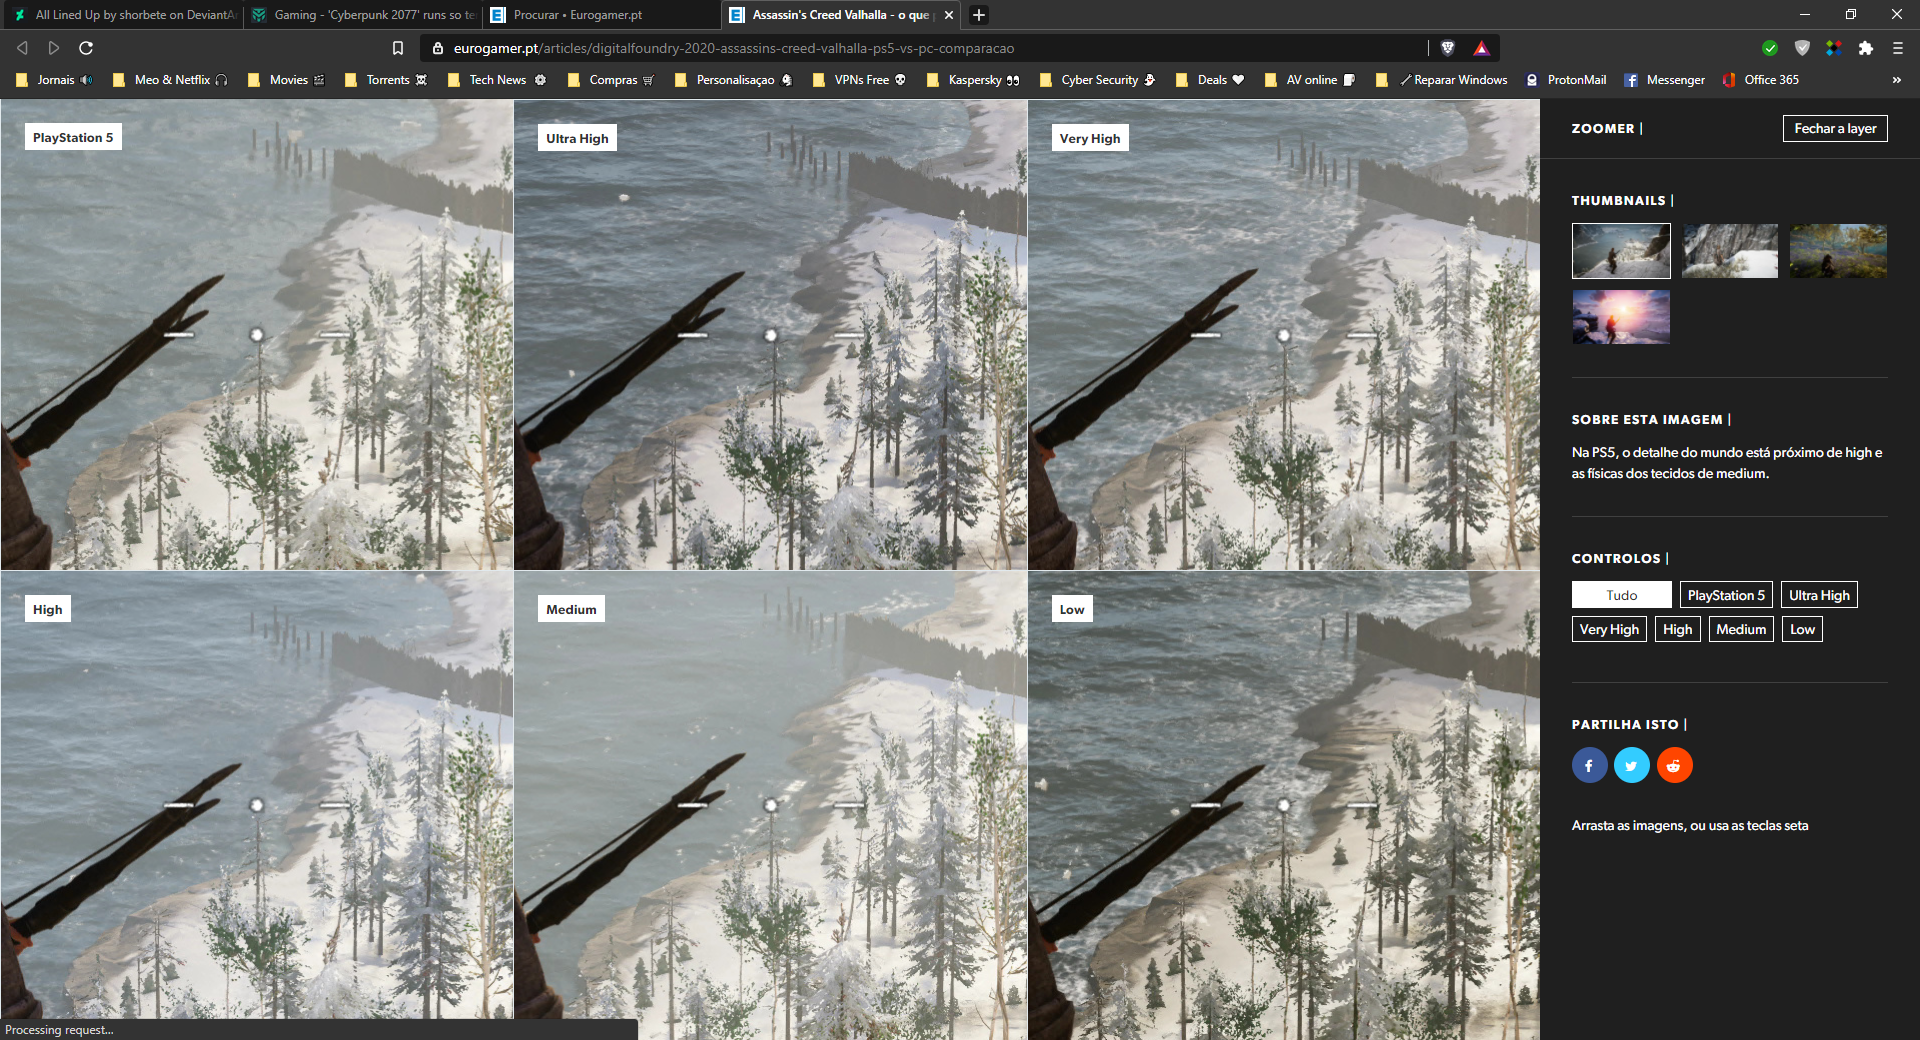Share on Reddit using the round icon
Viewport: 1920px width, 1040px height.
[x=1675, y=766]
